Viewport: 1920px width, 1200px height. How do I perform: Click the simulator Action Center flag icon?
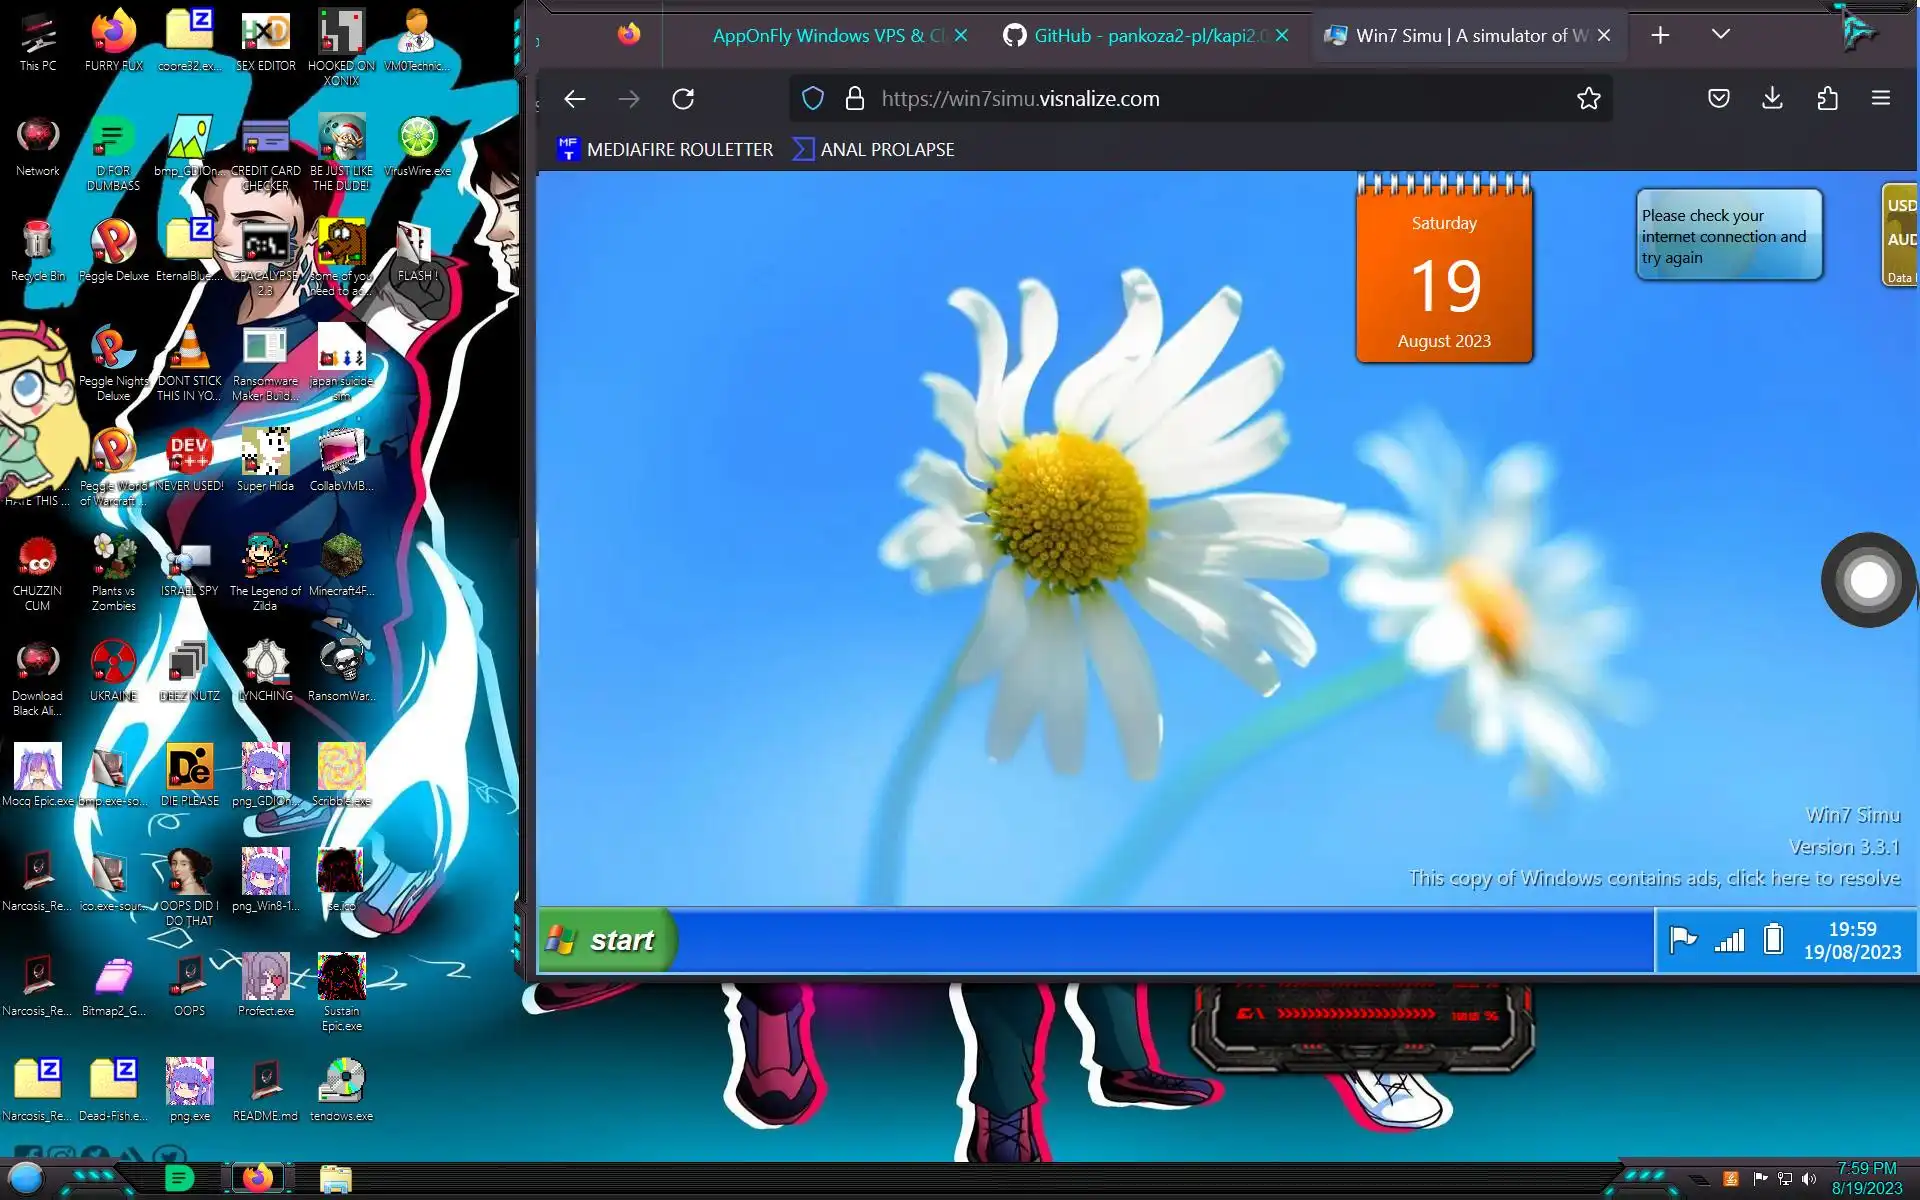[1683, 940]
